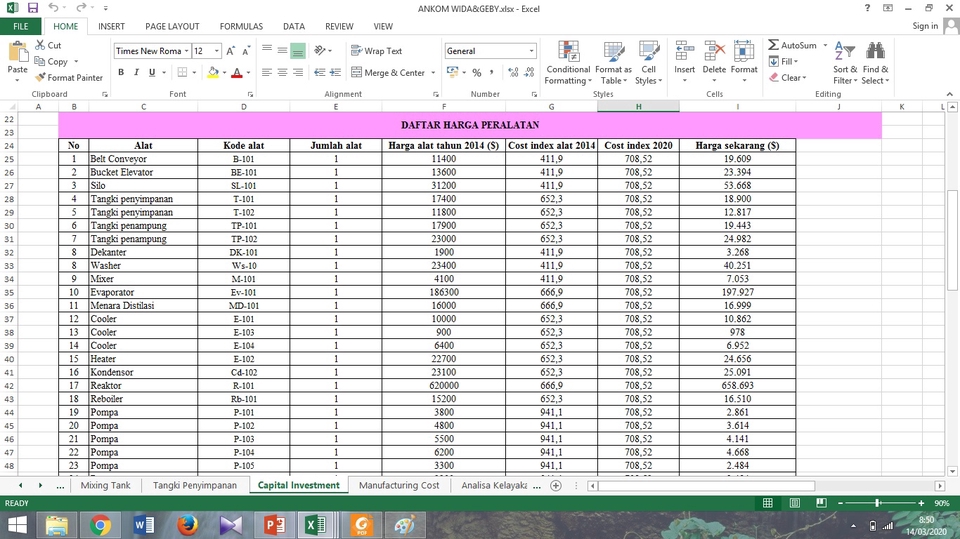Click Wrap Text button

pyautogui.click(x=377, y=51)
